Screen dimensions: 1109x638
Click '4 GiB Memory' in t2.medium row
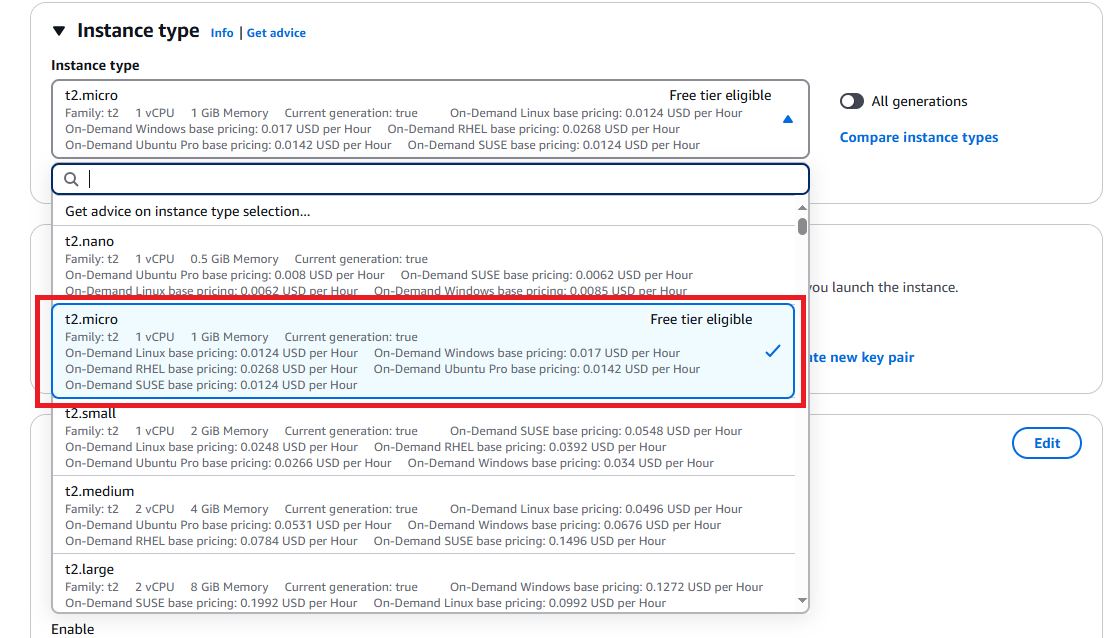coord(229,509)
